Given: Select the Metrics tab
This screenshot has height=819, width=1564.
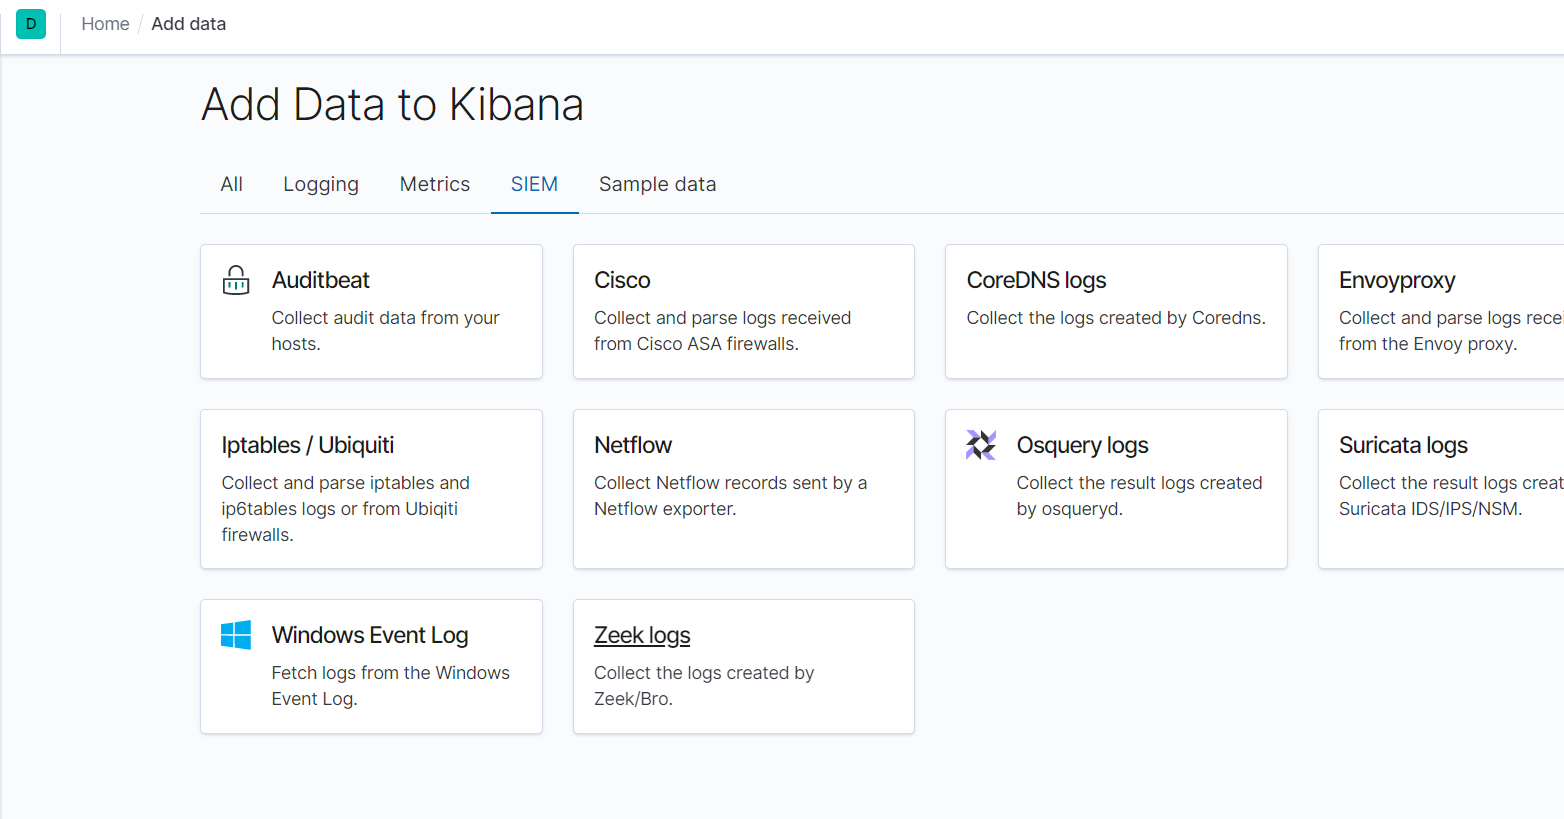Looking at the screenshot, I should 435,184.
